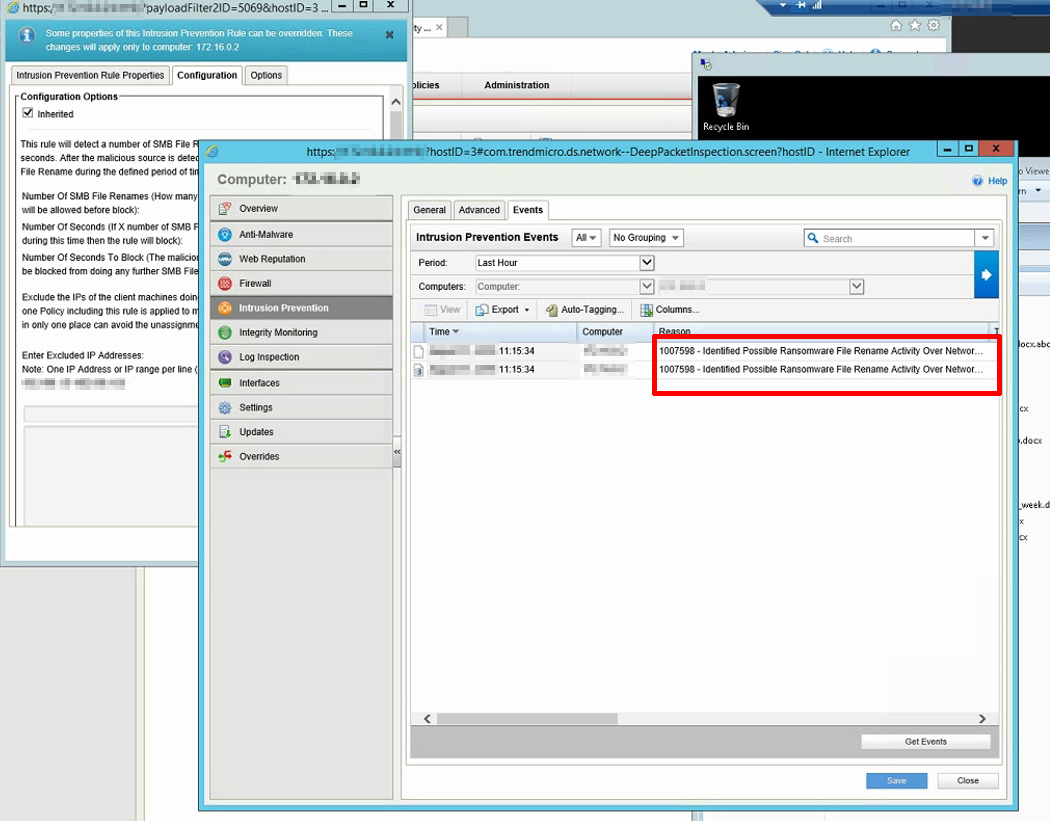Image resolution: width=1050 pixels, height=821 pixels.
Task: Open the All events filter dropdown
Action: point(586,238)
